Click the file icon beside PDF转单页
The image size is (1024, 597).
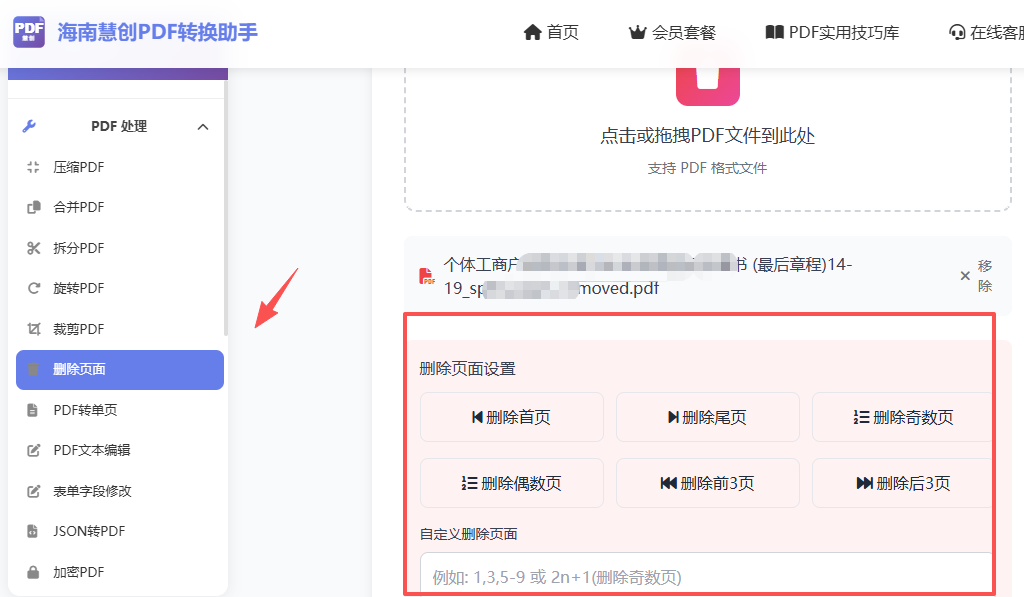(33, 410)
